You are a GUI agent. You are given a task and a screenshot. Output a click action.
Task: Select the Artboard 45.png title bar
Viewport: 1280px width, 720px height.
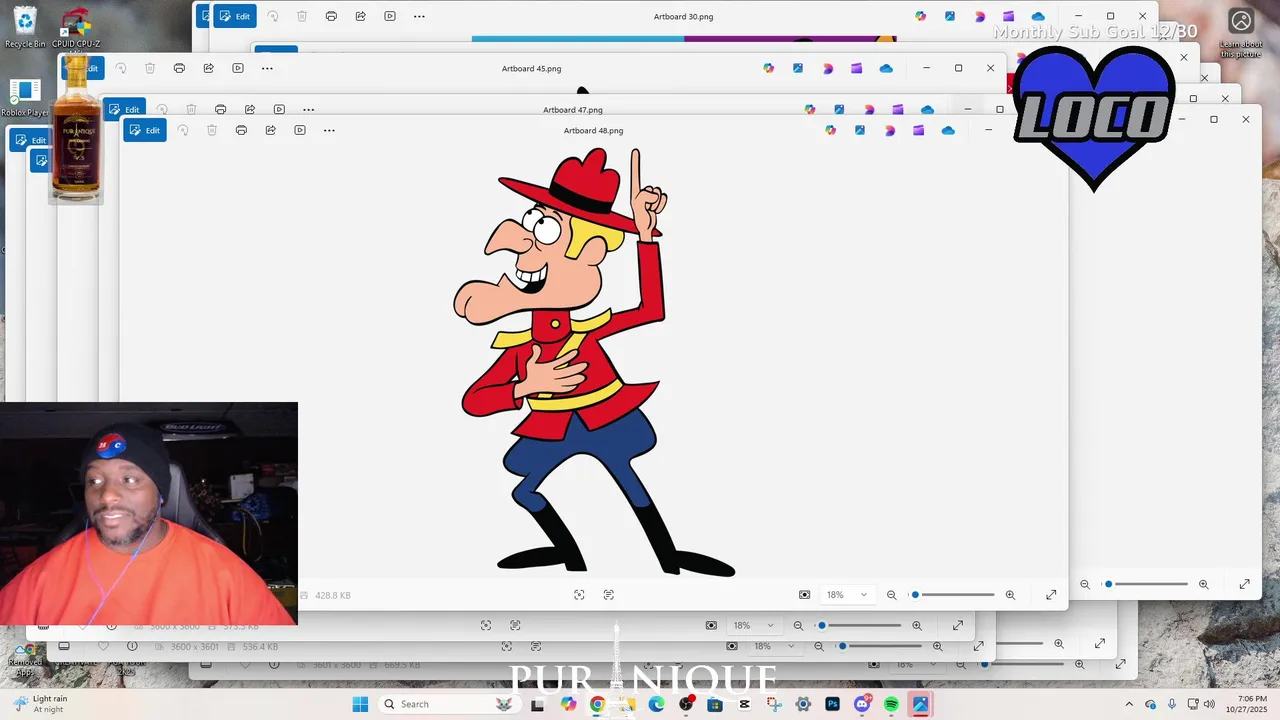531,68
